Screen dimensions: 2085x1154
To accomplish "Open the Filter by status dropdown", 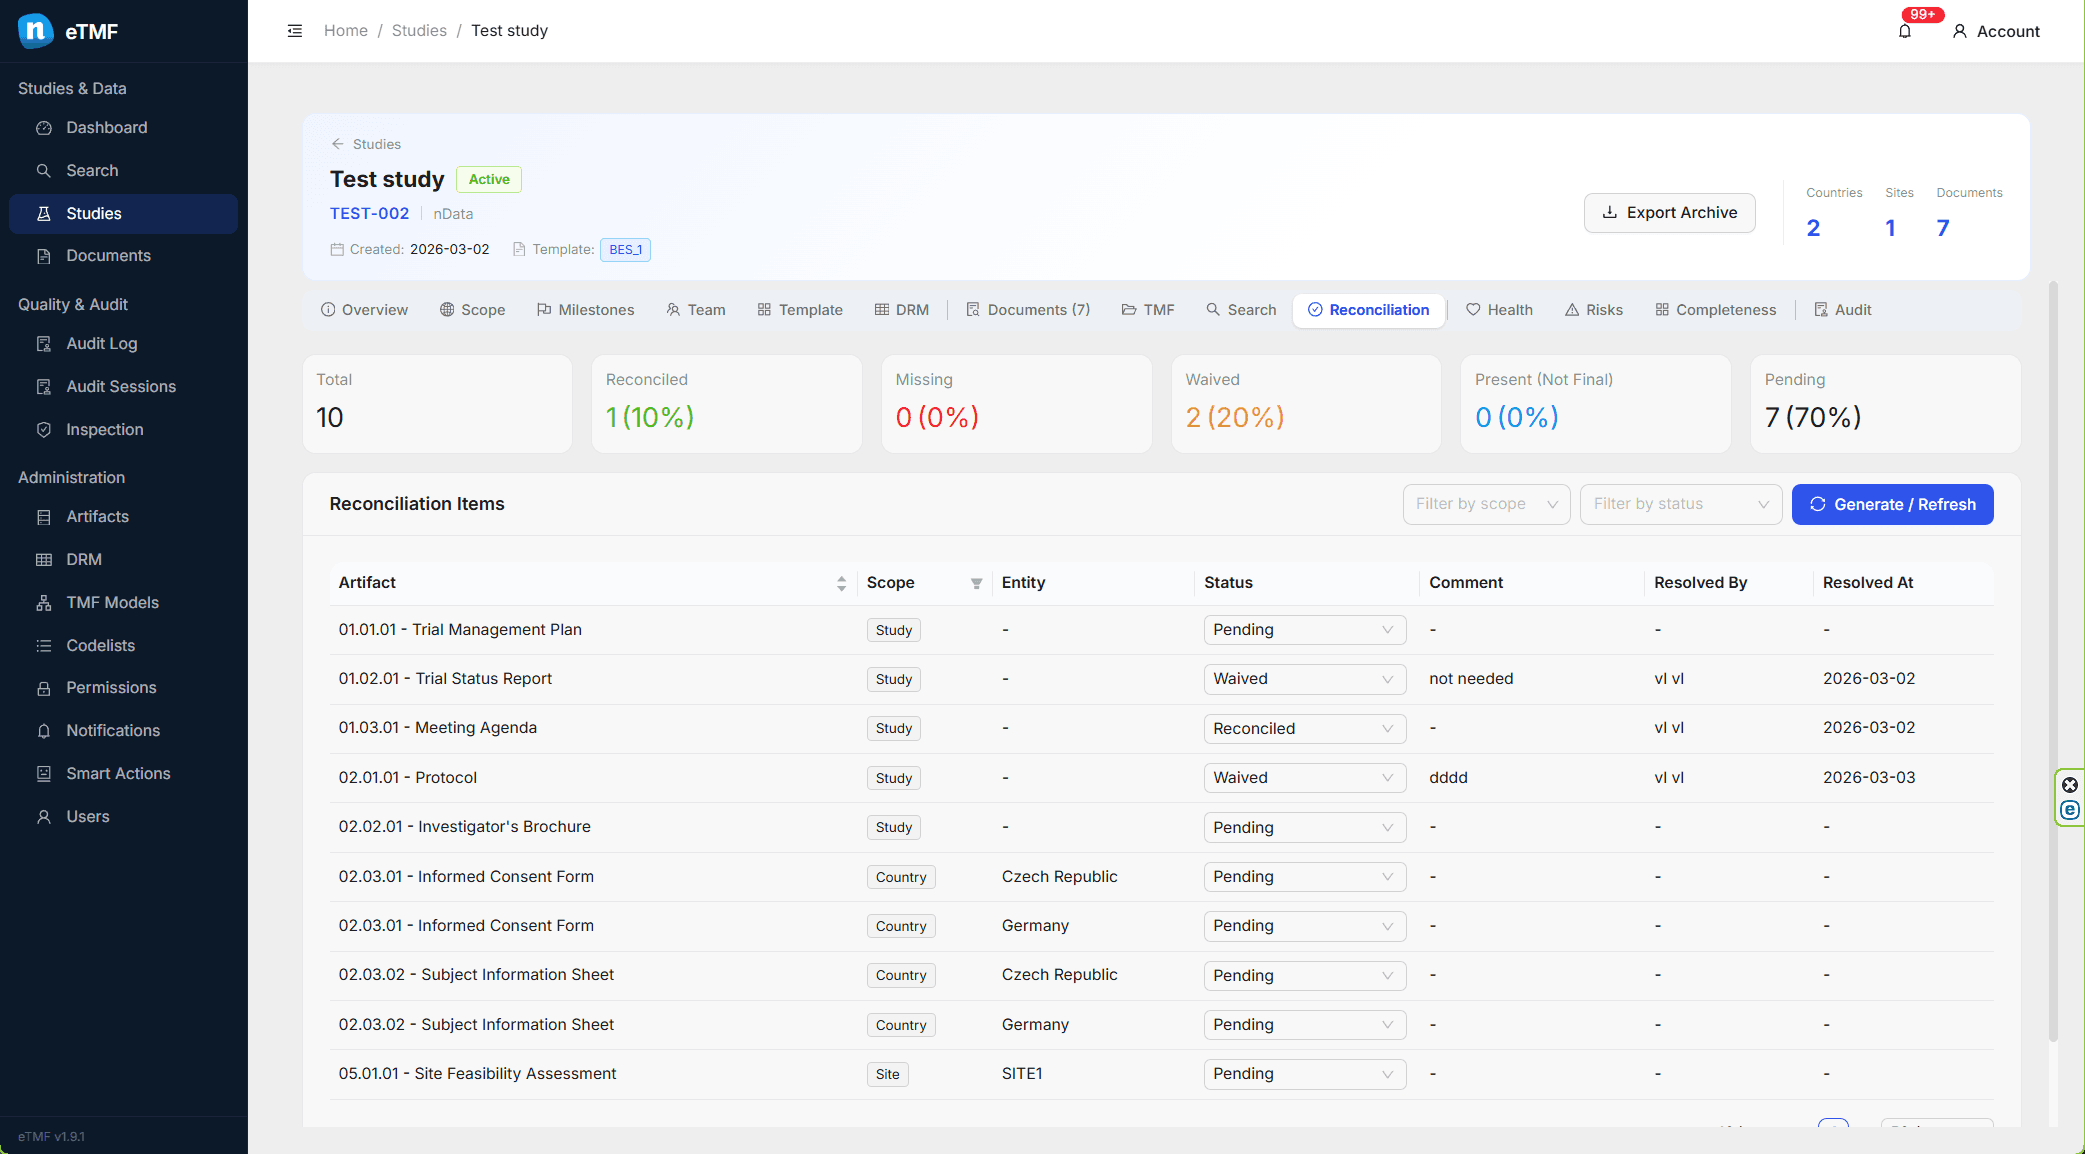I will (1681, 504).
